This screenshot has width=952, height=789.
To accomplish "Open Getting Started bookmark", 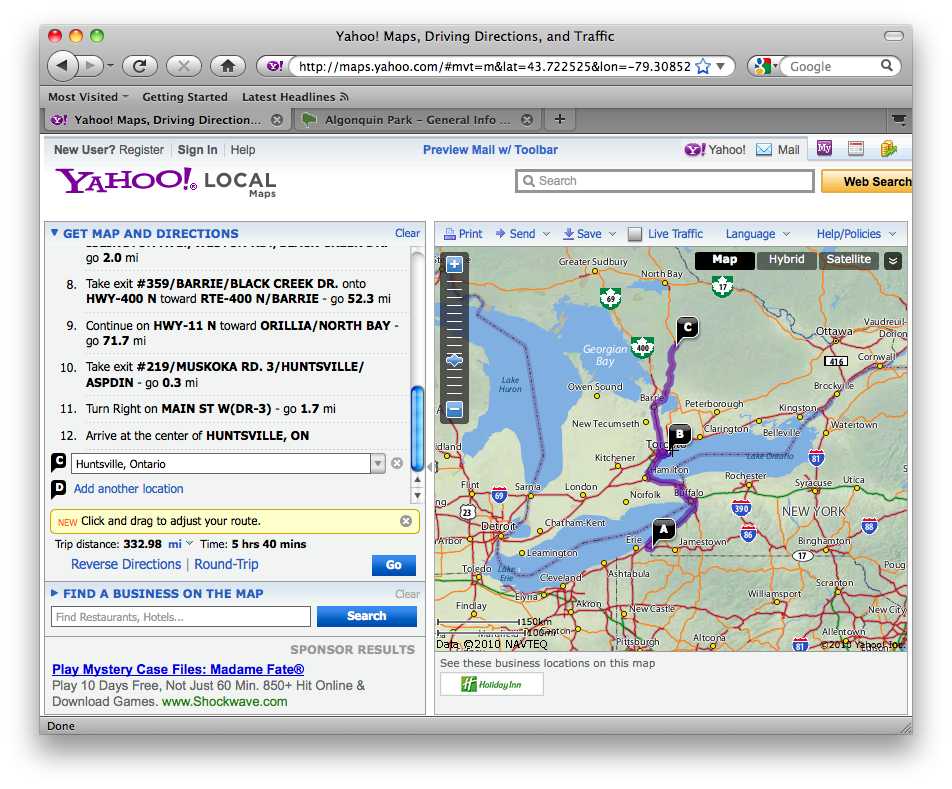I will 185,97.
